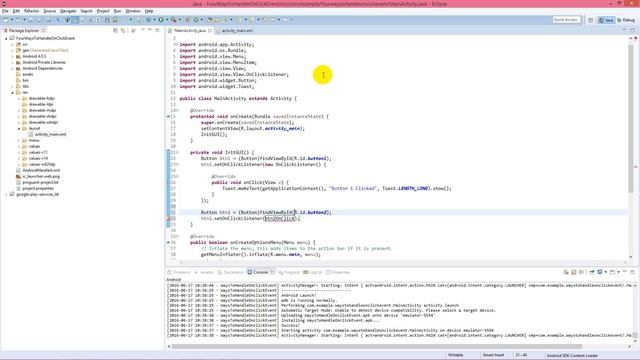The image size is (640, 360).
Task: Open Package Explorer view menu arrow
Action: (x=142, y=30)
